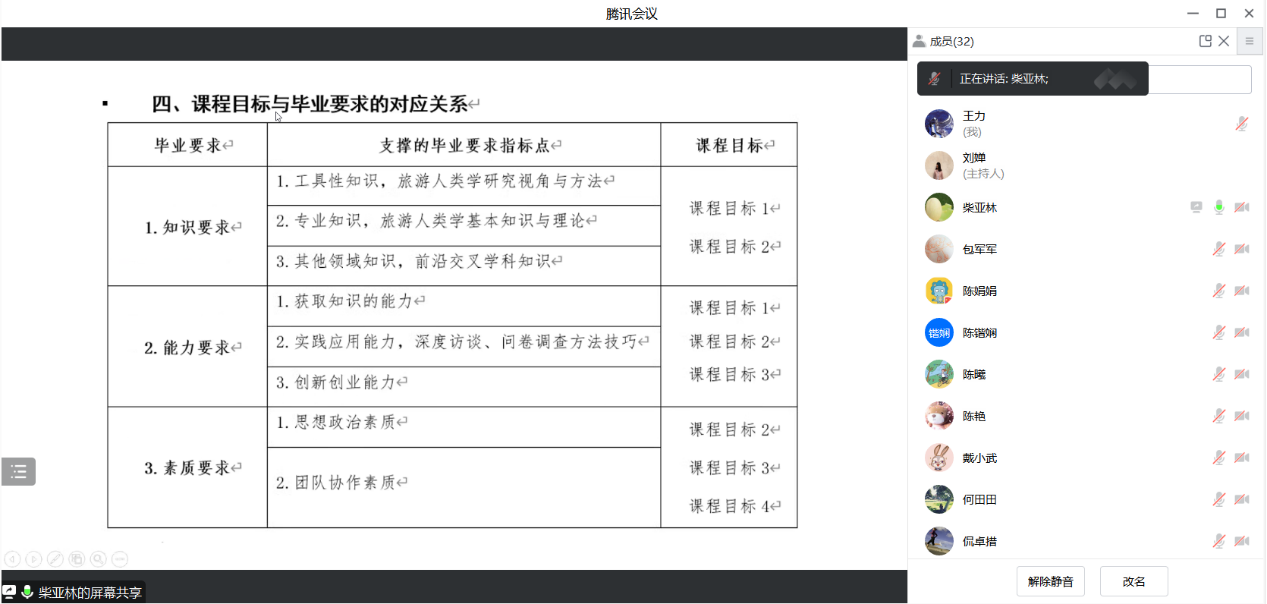This screenshot has width=1267, height=604.
Task: Open the more options ellipsis icon
Action: [120, 559]
